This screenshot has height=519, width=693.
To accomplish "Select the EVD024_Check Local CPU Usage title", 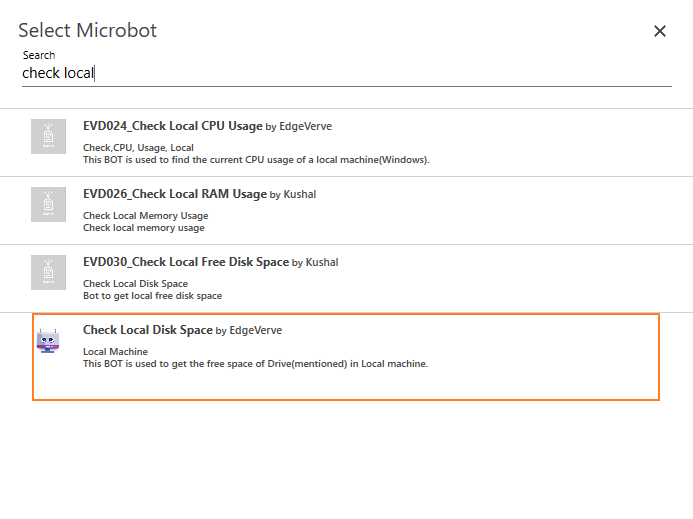I will pos(172,126).
